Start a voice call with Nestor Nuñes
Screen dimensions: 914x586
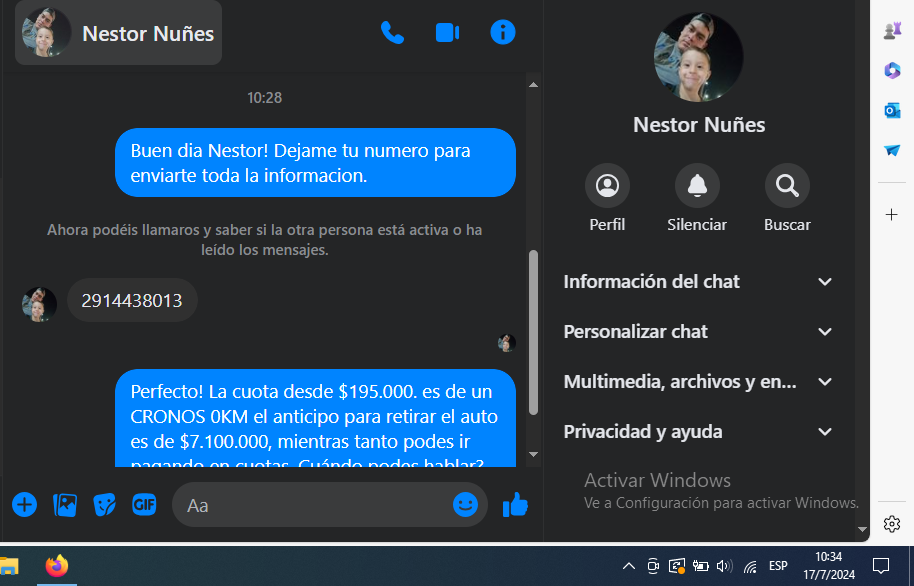tap(392, 33)
